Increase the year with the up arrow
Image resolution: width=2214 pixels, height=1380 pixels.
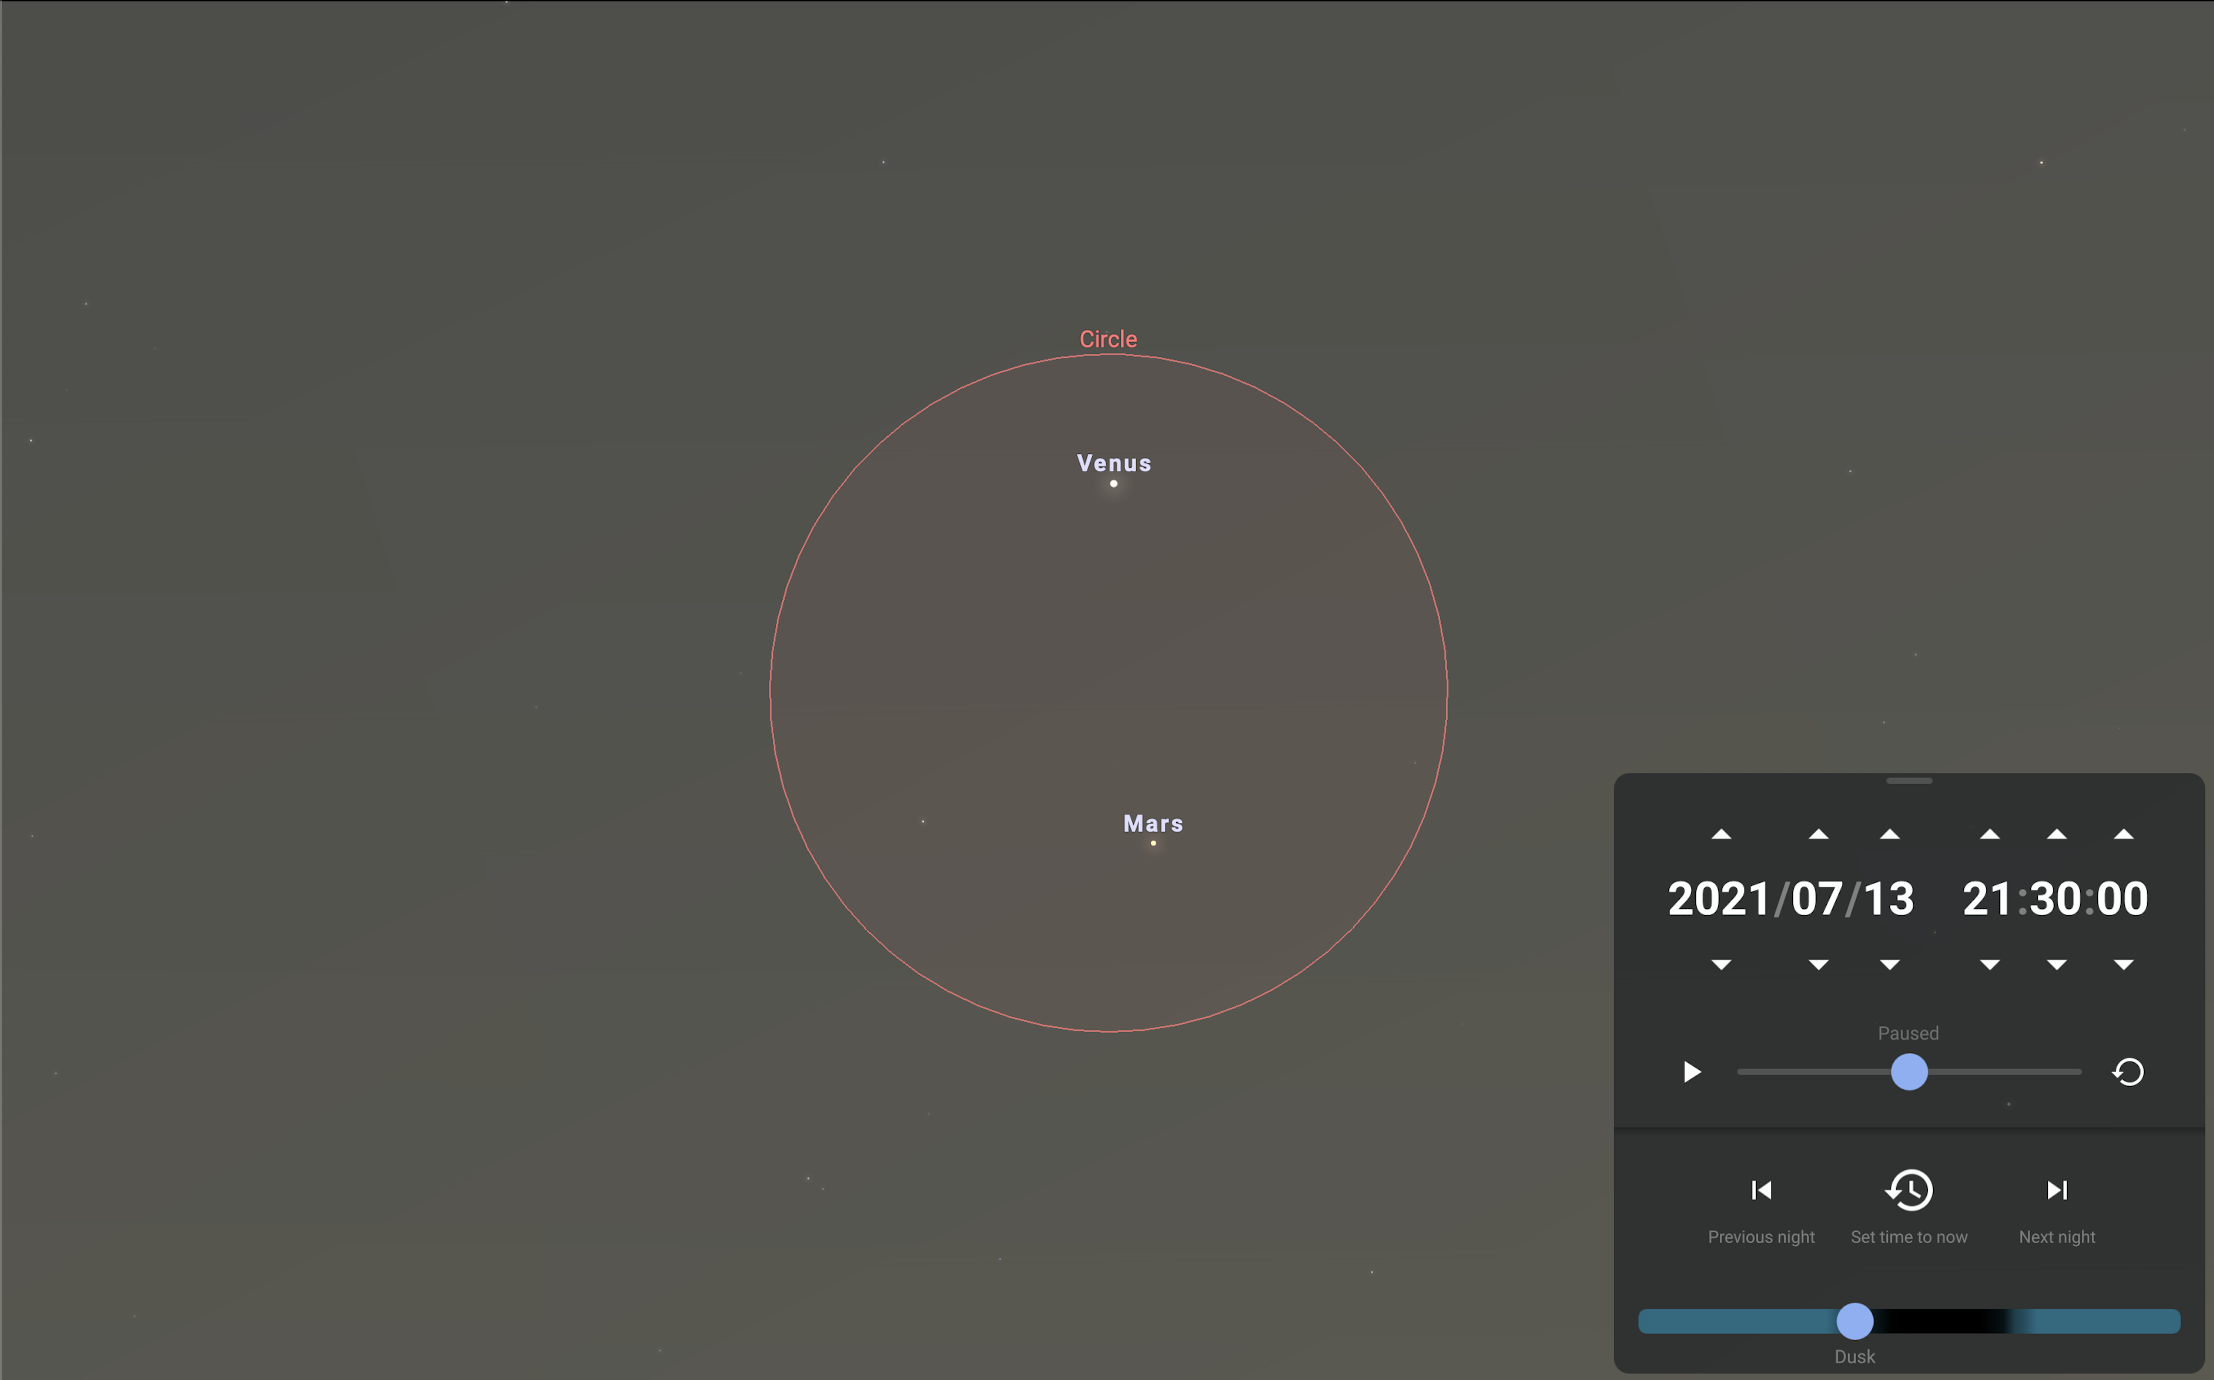[x=1722, y=832]
